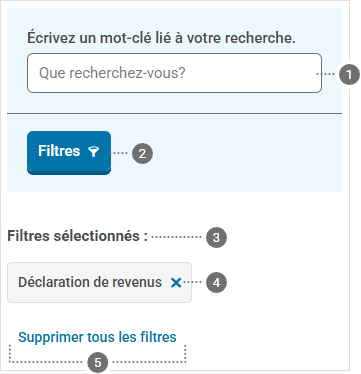361x374 pixels.
Task: Click numbered badge 4 beside the filter chip
Action: pyautogui.click(x=216, y=282)
